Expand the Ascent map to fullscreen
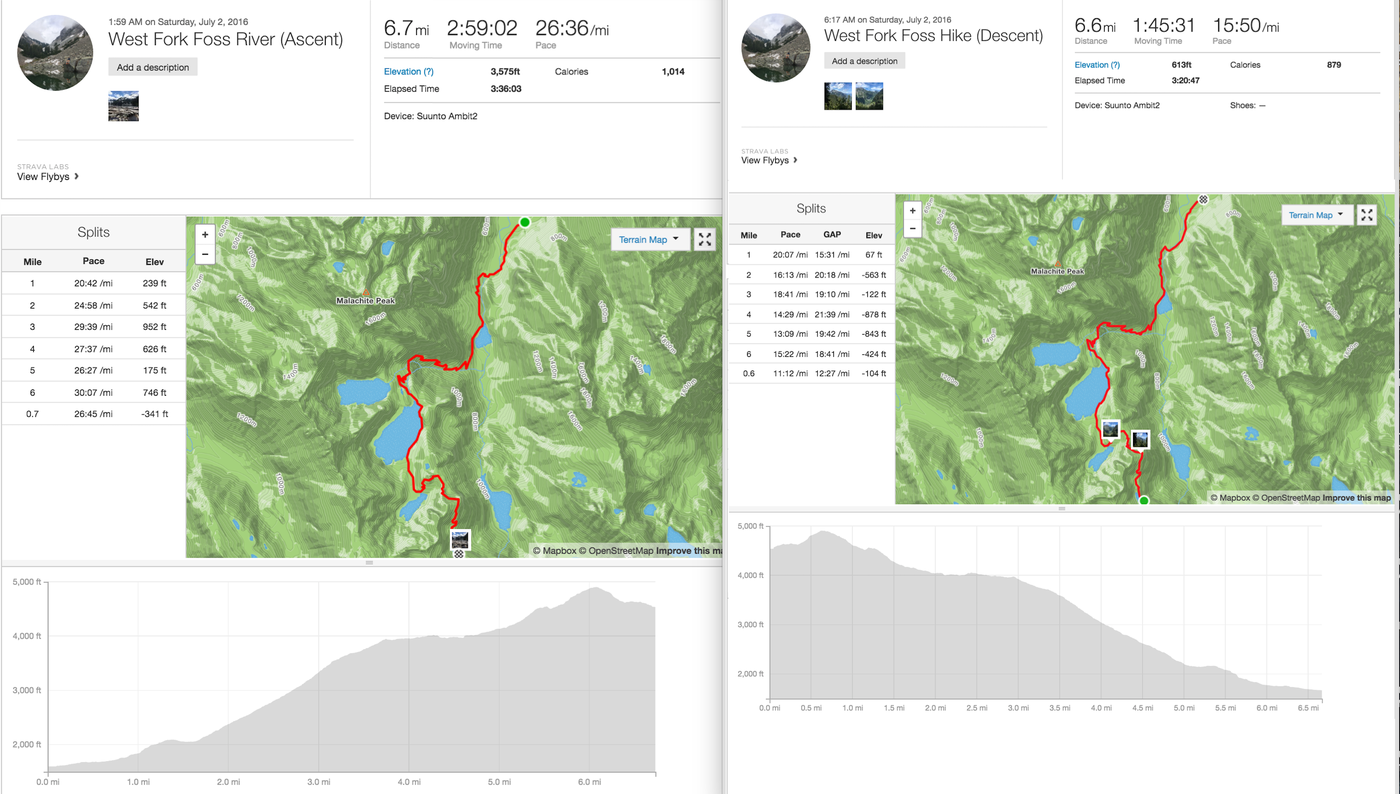The height and width of the screenshot is (794, 1400). click(705, 239)
